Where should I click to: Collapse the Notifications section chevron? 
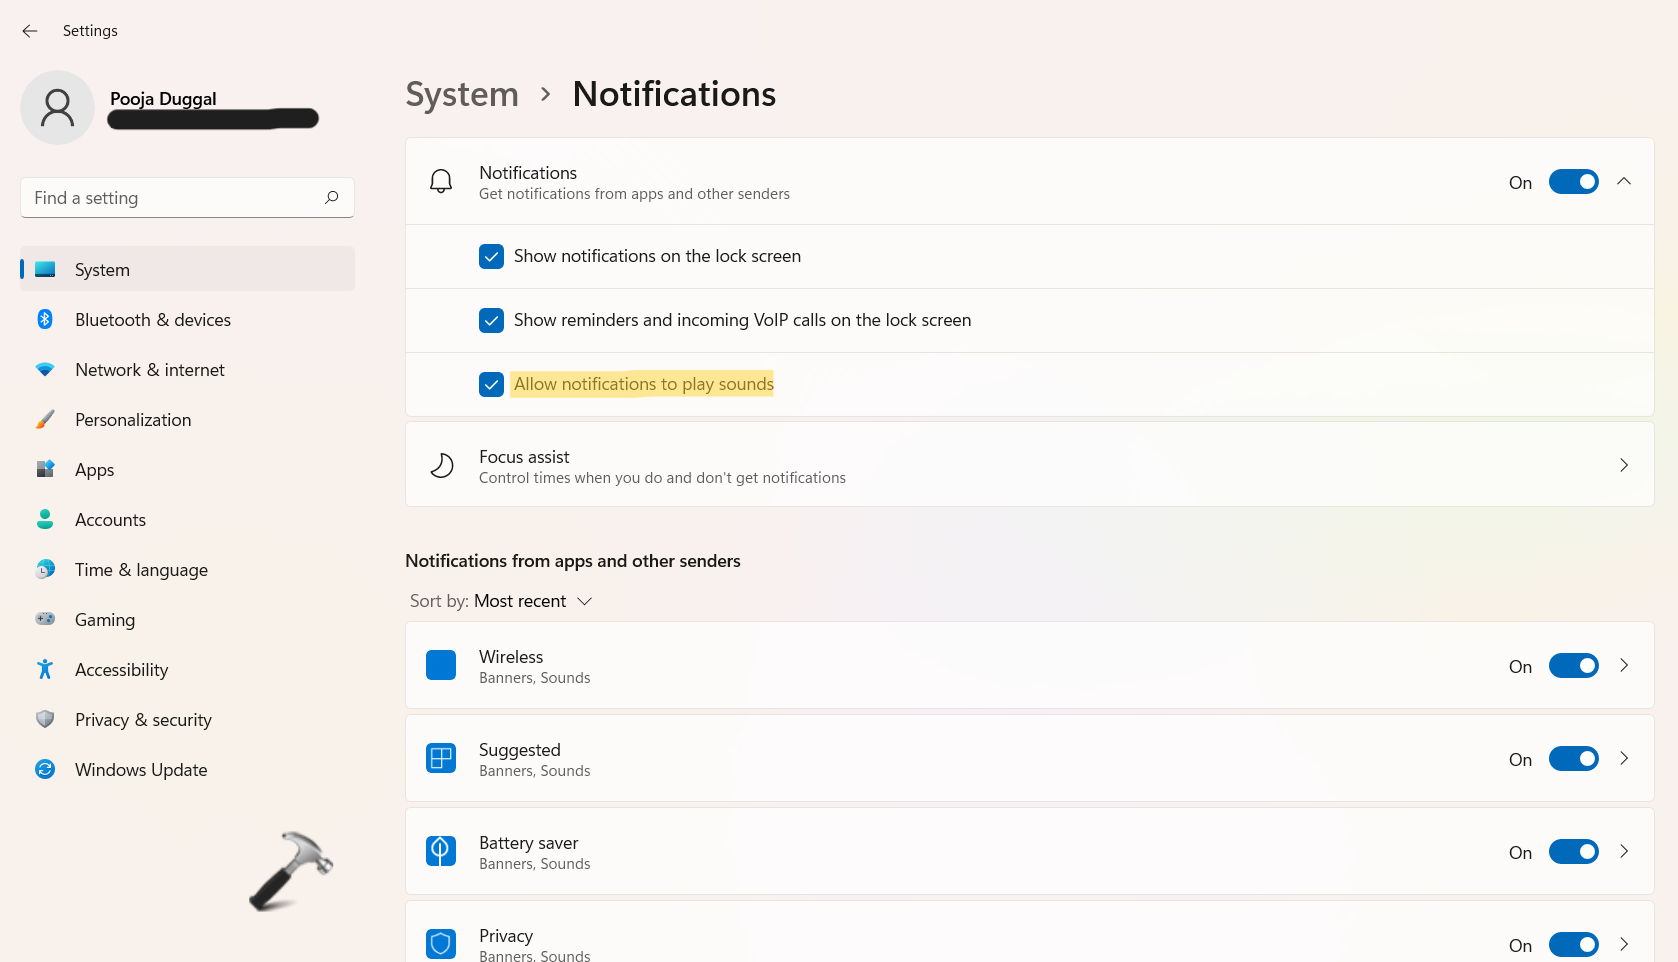(1624, 182)
